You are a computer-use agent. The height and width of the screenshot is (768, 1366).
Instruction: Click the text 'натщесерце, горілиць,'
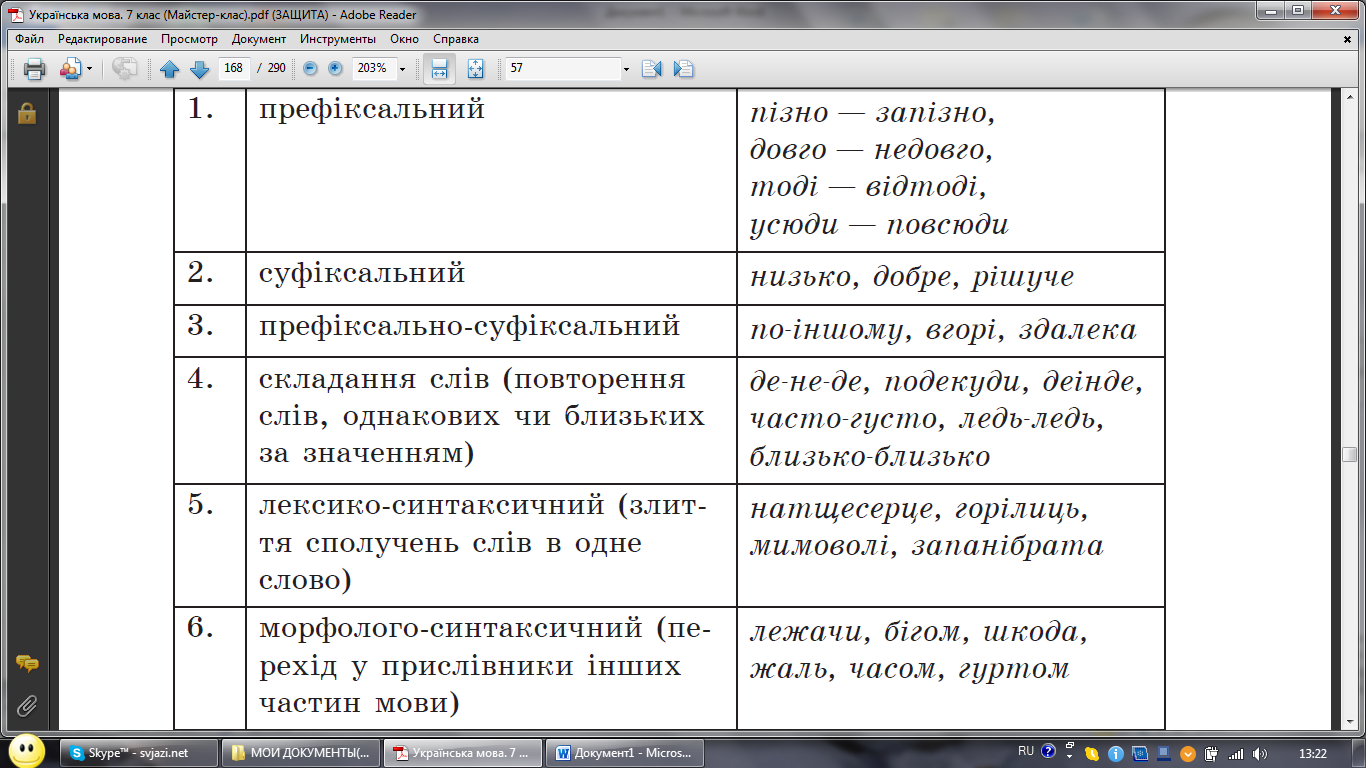[x=919, y=510]
